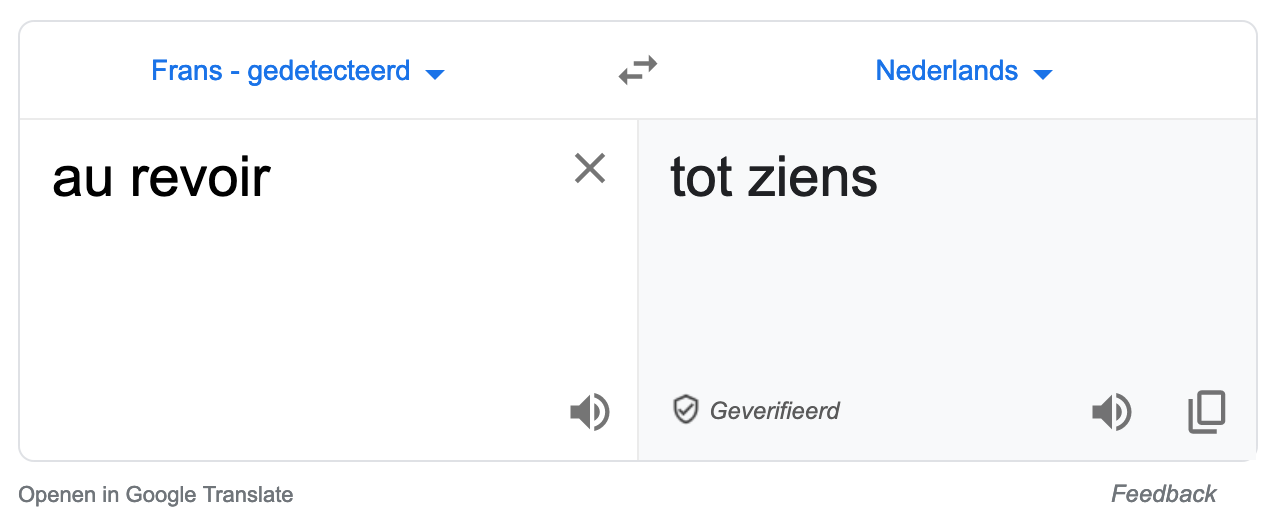Open the translation in Google Translate
This screenshot has height=524, width=1280.
(156, 494)
